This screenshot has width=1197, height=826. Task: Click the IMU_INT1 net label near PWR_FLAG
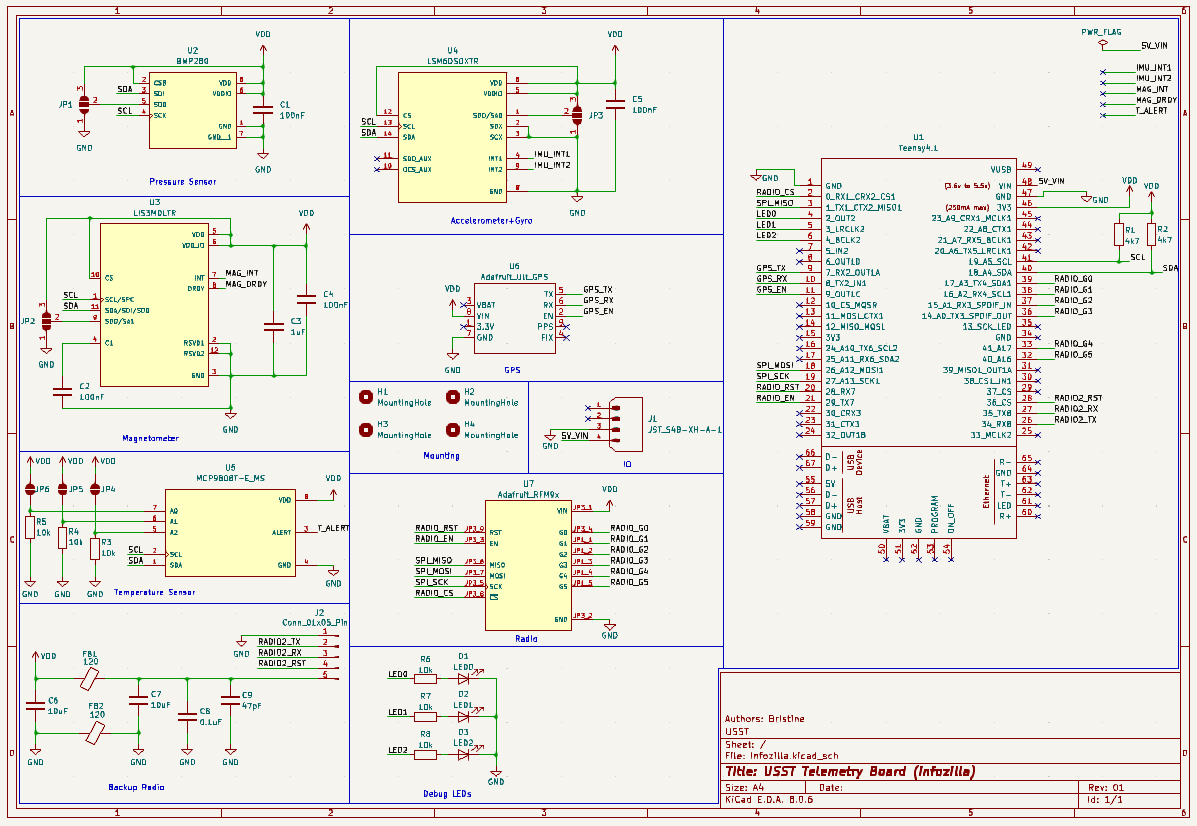(x=1153, y=68)
